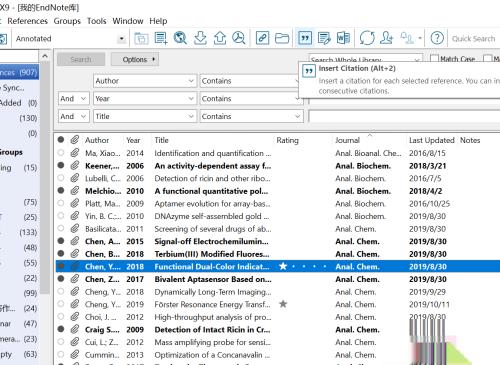The width and height of the screenshot is (500, 365).
Task: Sort by the Rating column header
Action: pos(287,140)
